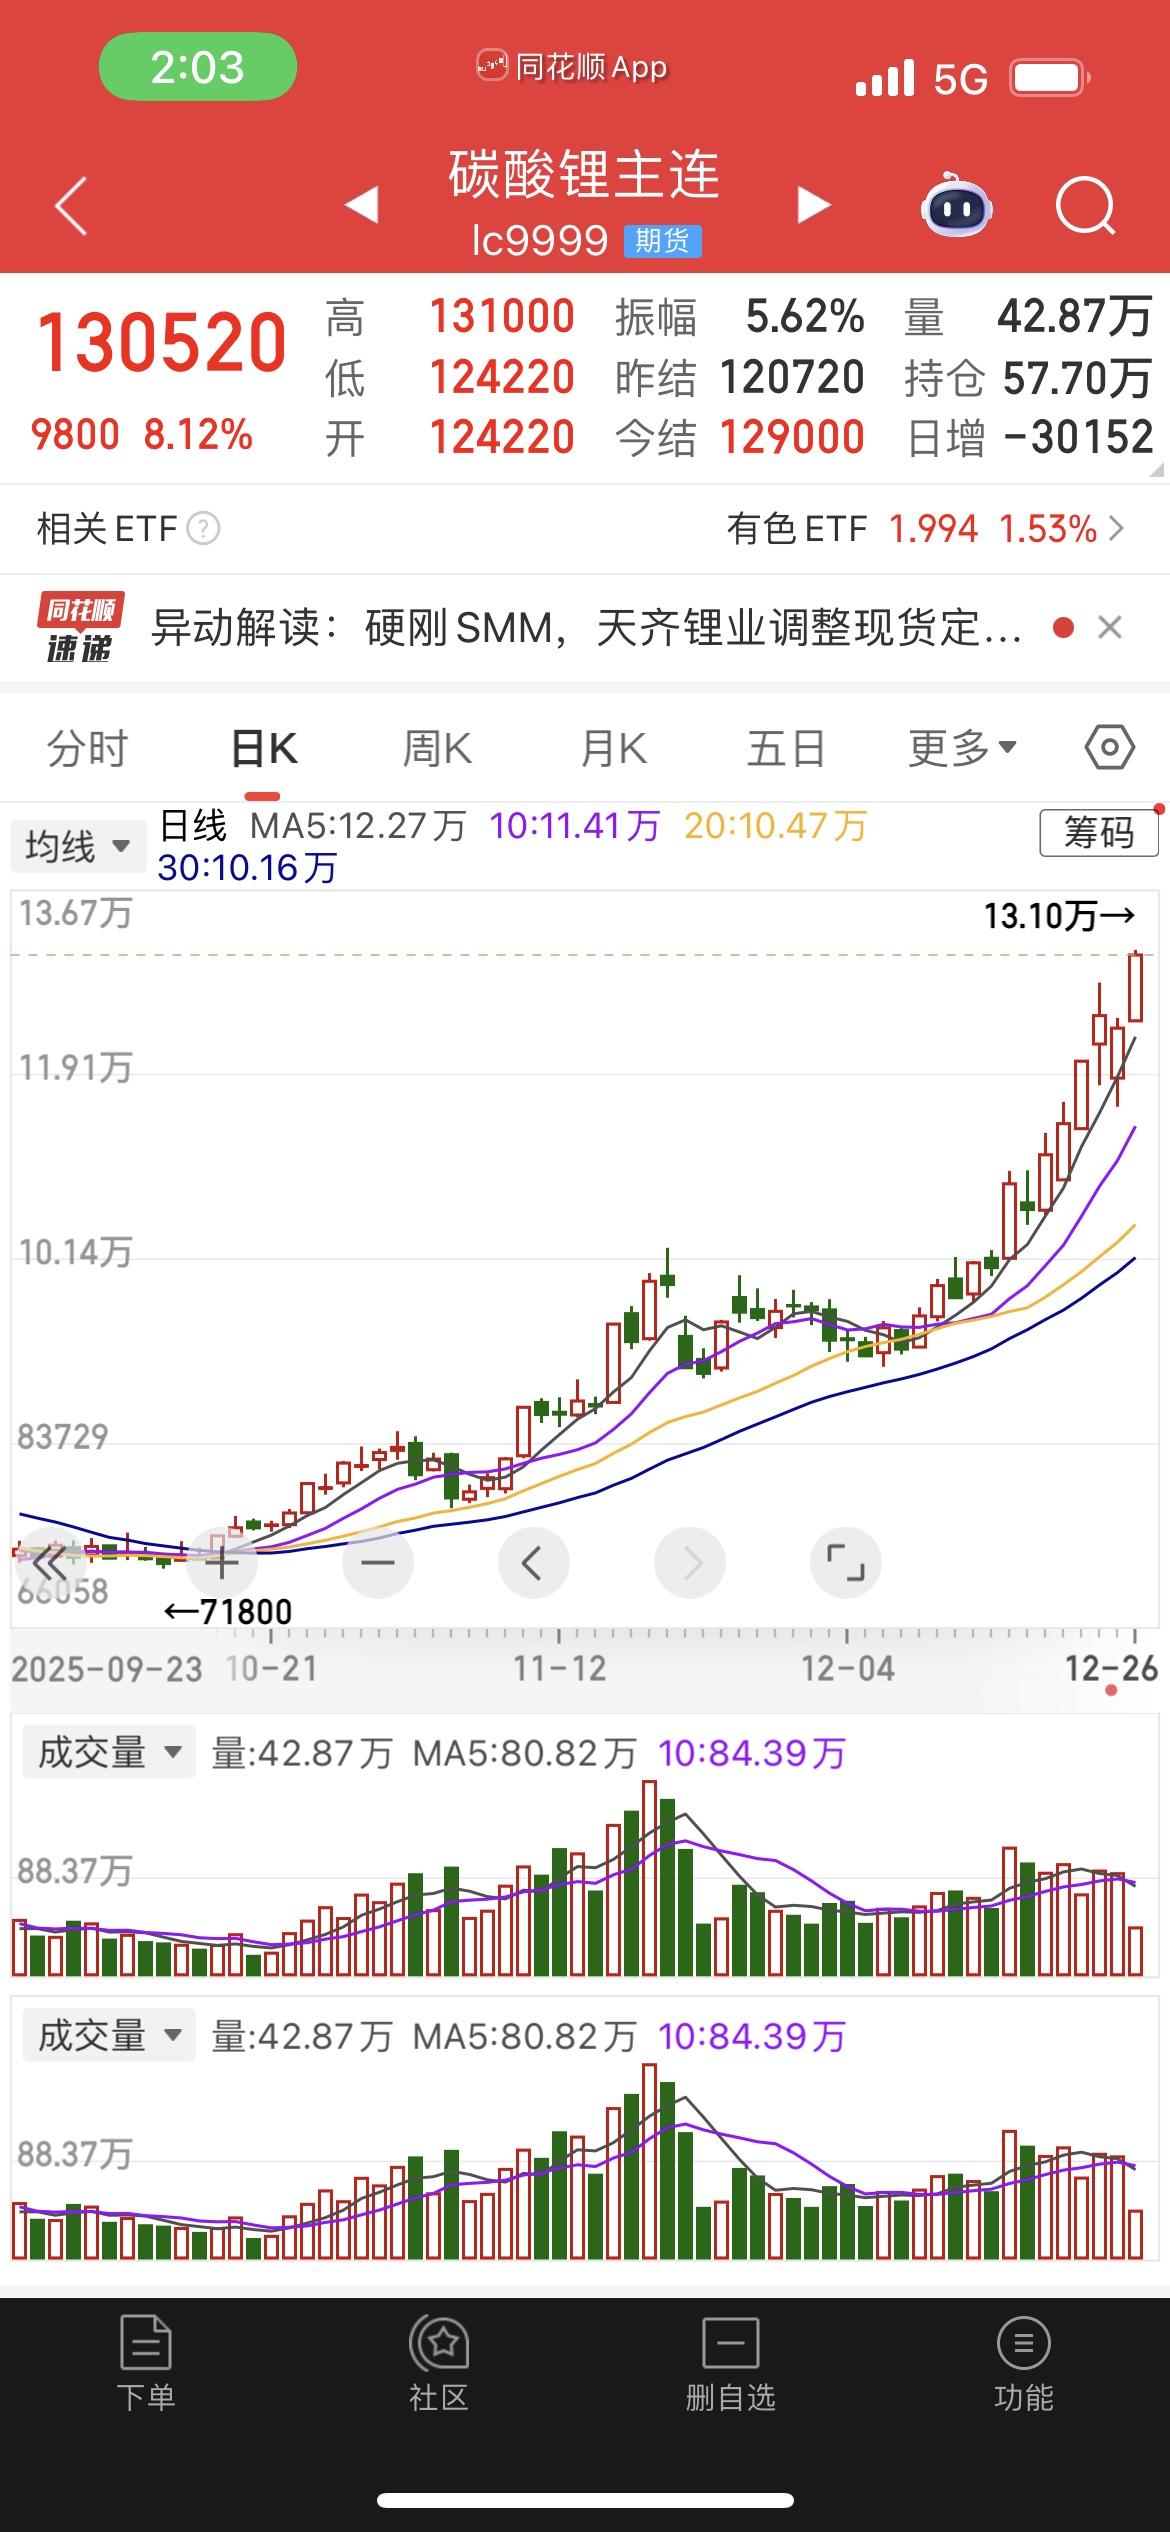Open the robot AI assistant
Screen dimensions: 1170x2532
pos(956,205)
